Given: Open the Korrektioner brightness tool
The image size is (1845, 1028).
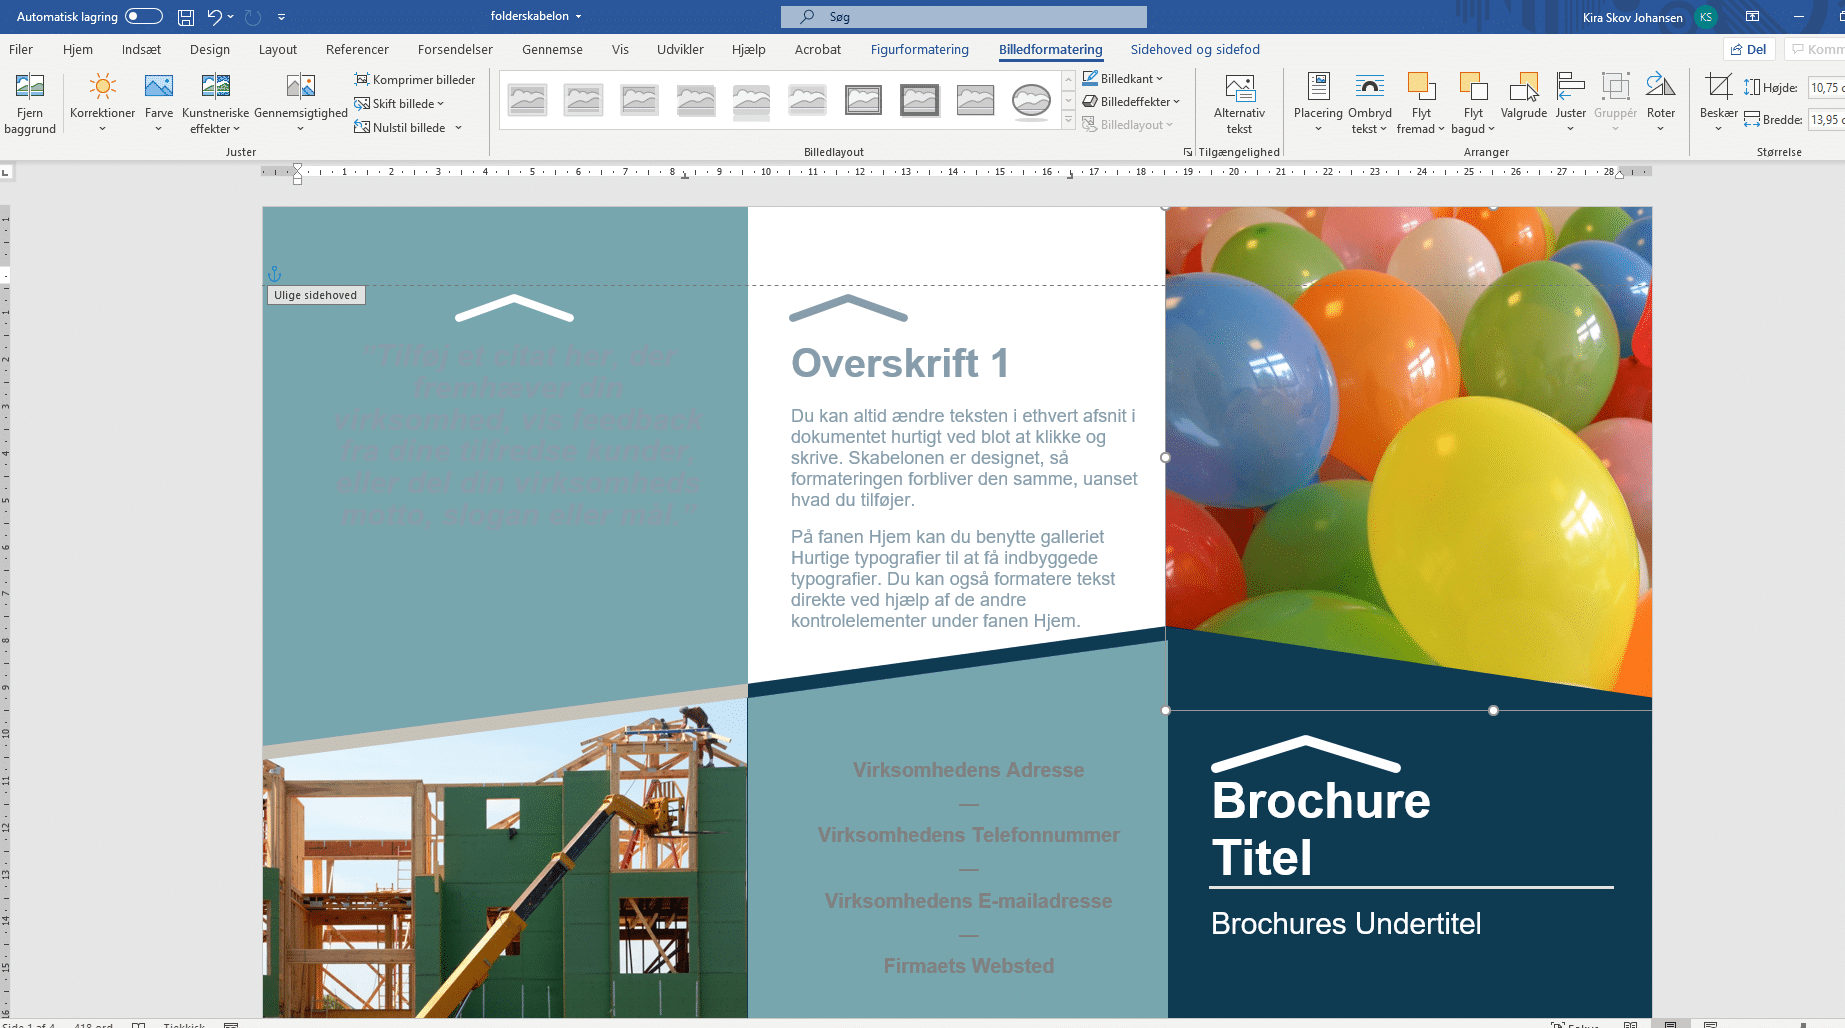Looking at the screenshot, I should pos(102,88).
